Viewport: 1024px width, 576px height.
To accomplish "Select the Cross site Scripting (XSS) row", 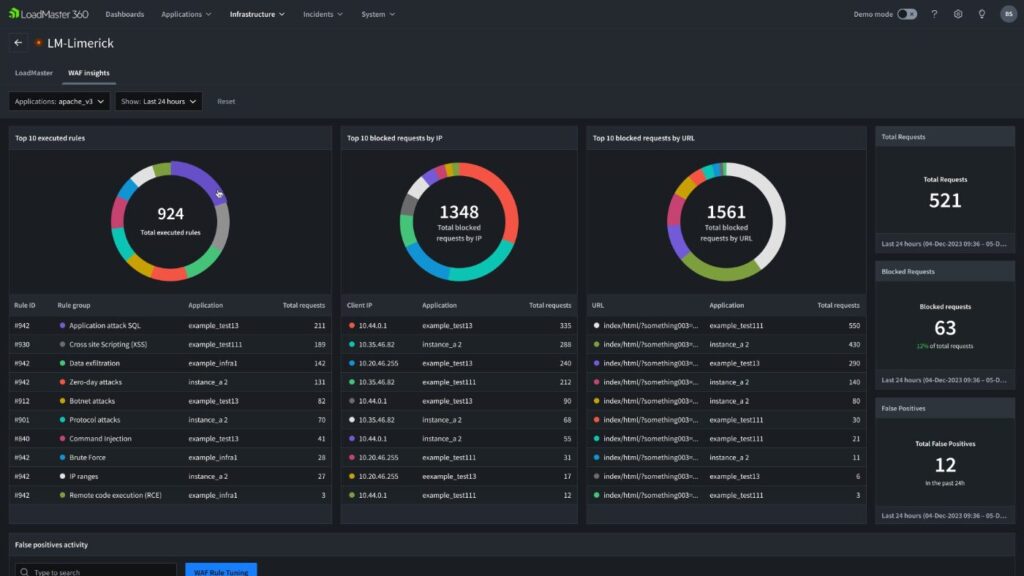I will [170, 344].
